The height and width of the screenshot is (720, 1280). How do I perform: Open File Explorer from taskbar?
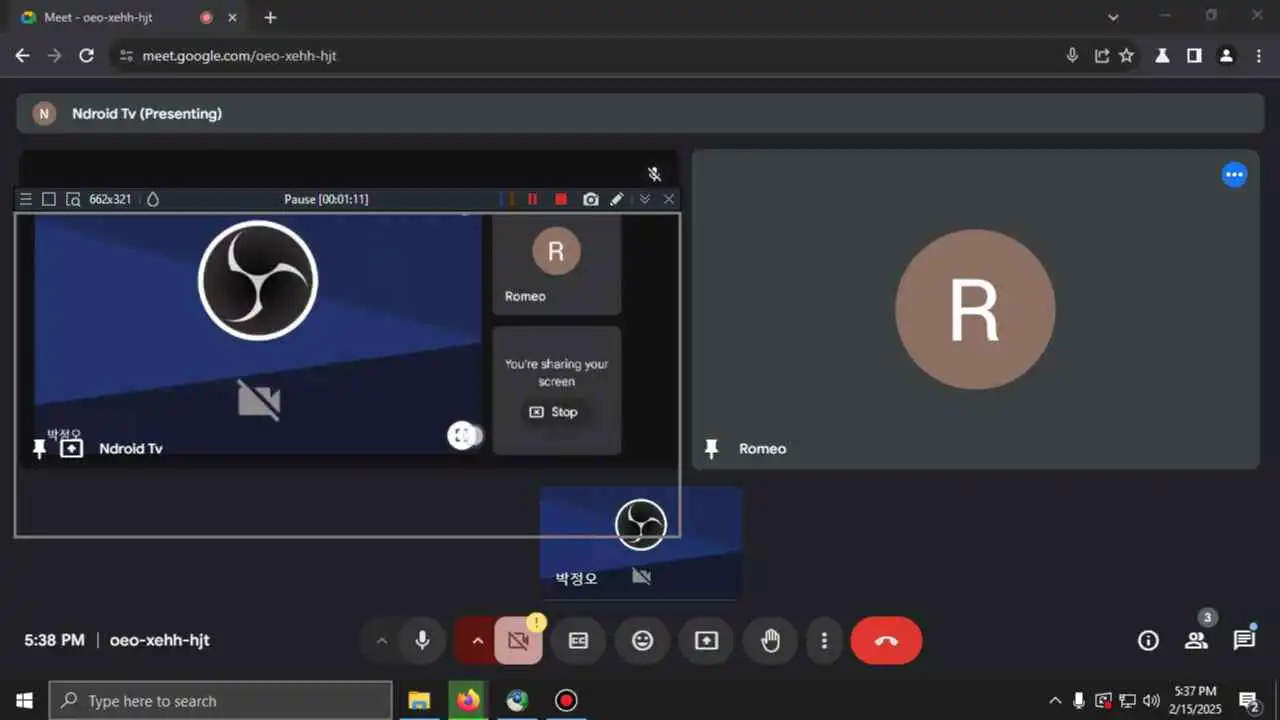pos(419,700)
